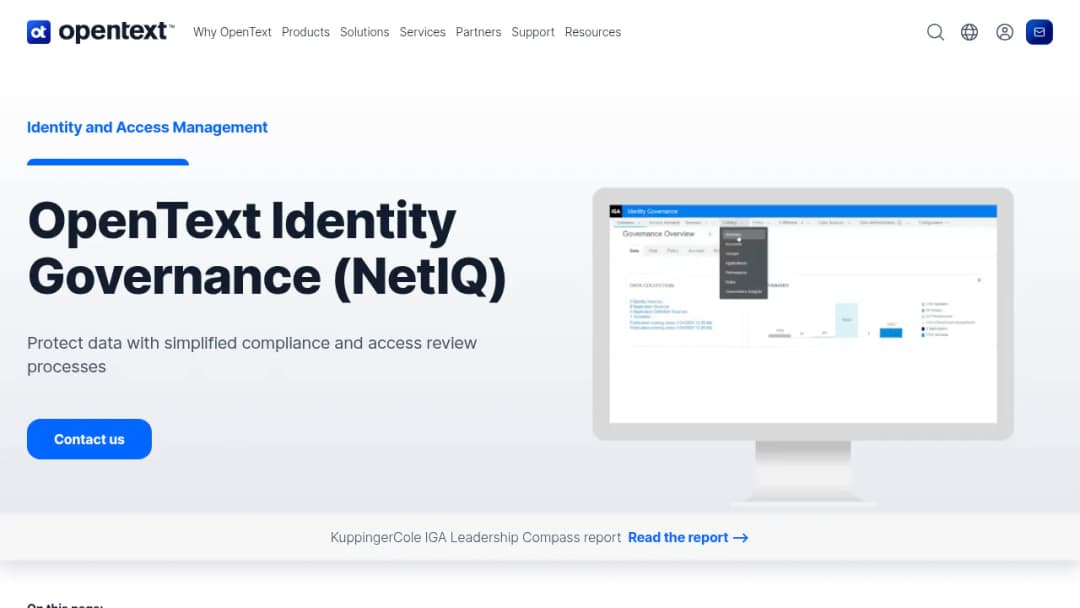The width and height of the screenshot is (1080, 608).
Task: Open the Partners menu
Action: tap(478, 32)
